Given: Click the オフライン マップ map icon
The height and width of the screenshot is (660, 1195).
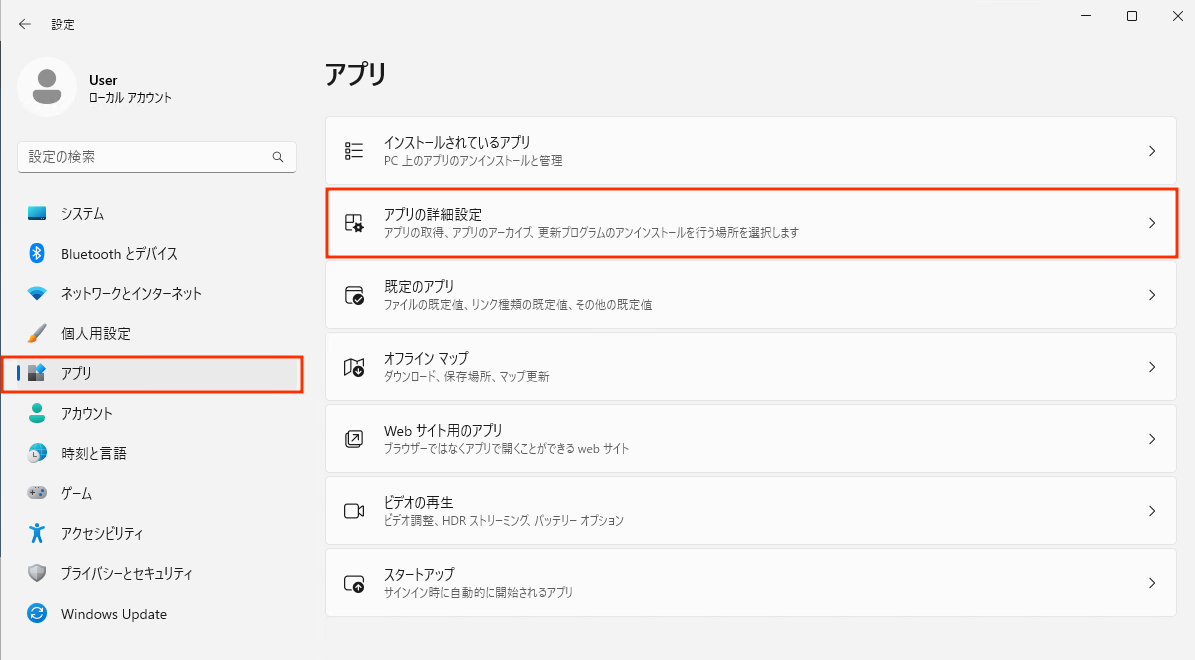Looking at the screenshot, I should point(354,367).
